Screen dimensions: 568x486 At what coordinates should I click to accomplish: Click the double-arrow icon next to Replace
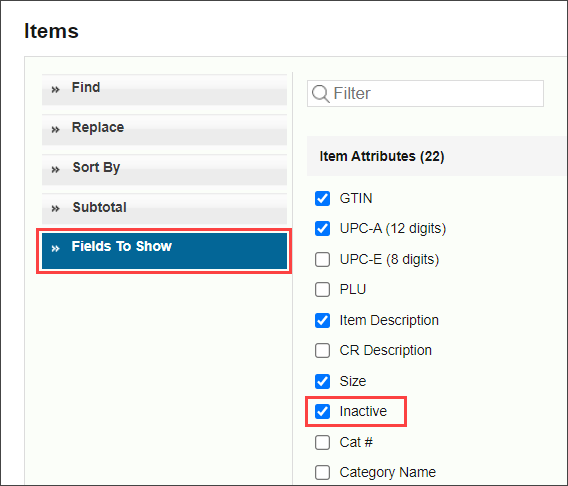[55, 129]
